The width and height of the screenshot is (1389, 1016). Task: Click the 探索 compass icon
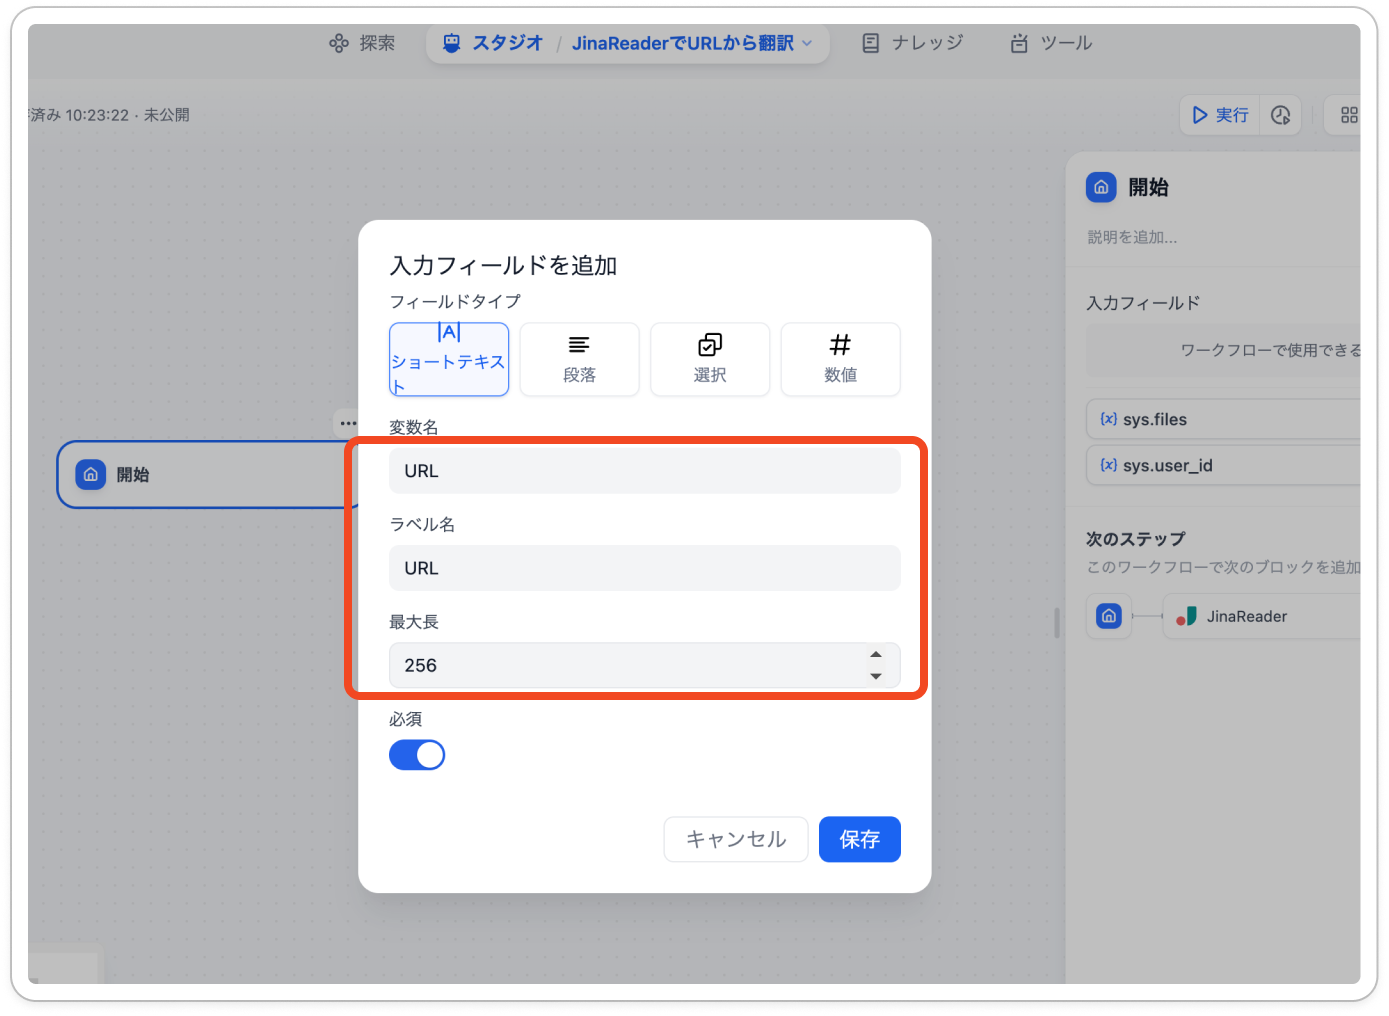click(339, 43)
